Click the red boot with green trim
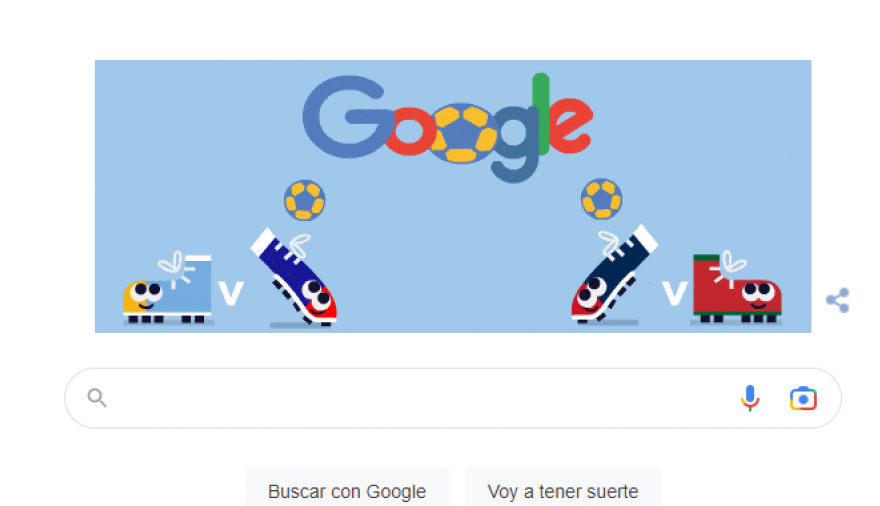The width and height of the screenshot is (880, 506). pyautogui.click(x=736, y=288)
